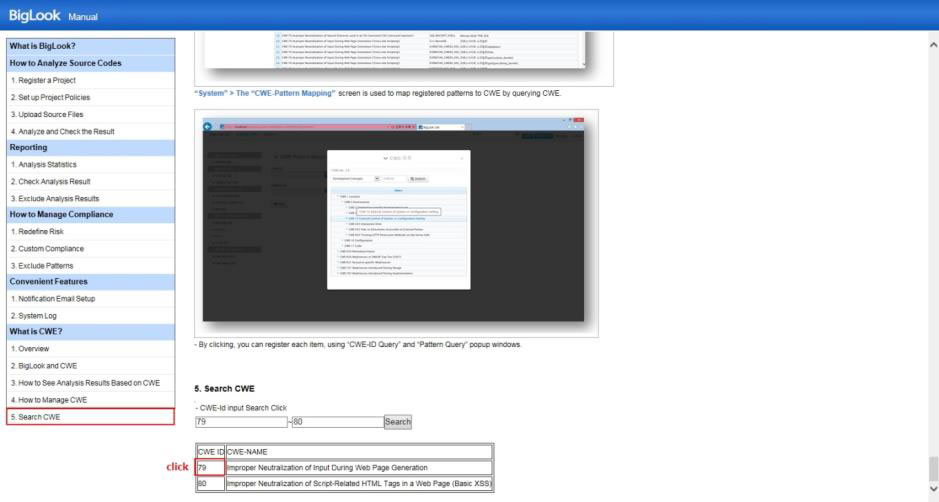Click the second CWE-Id input containing 80
This screenshot has width=939, height=502.
(338, 422)
